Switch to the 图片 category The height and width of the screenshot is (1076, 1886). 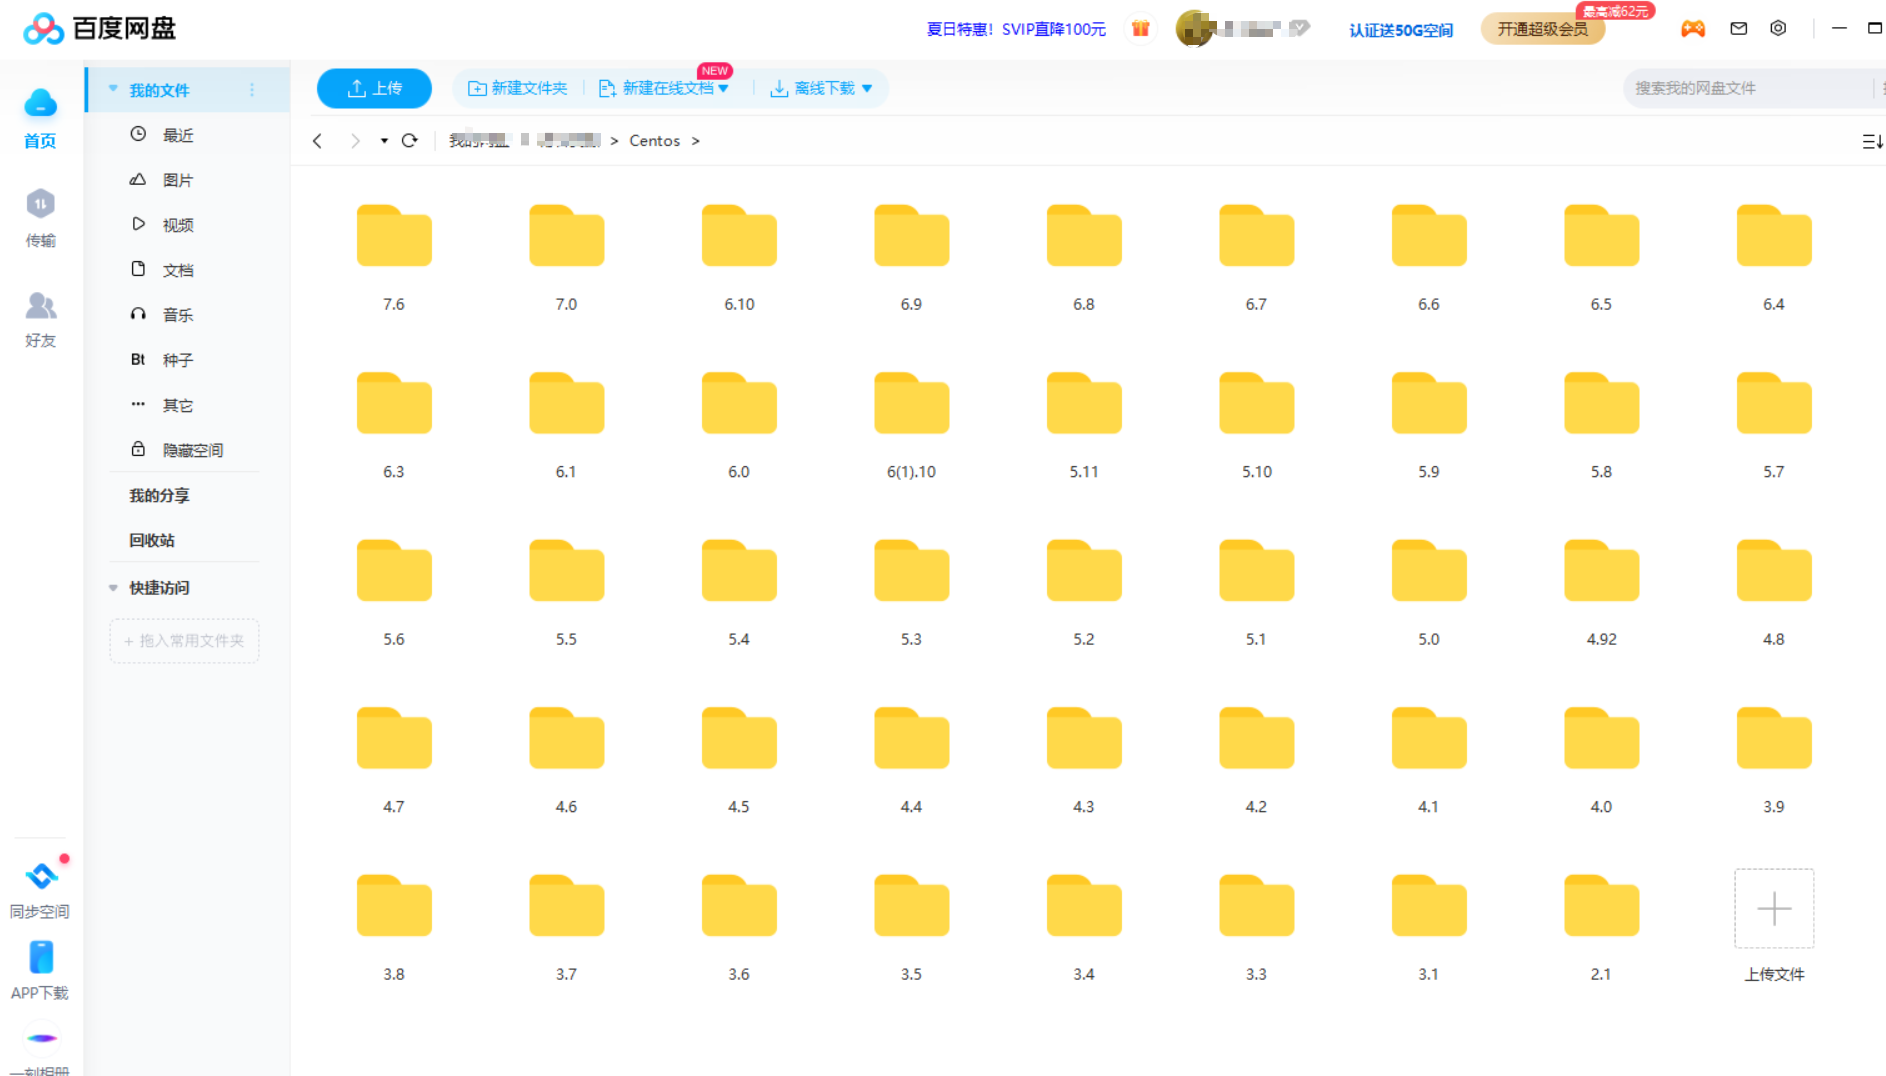(x=178, y=179)
